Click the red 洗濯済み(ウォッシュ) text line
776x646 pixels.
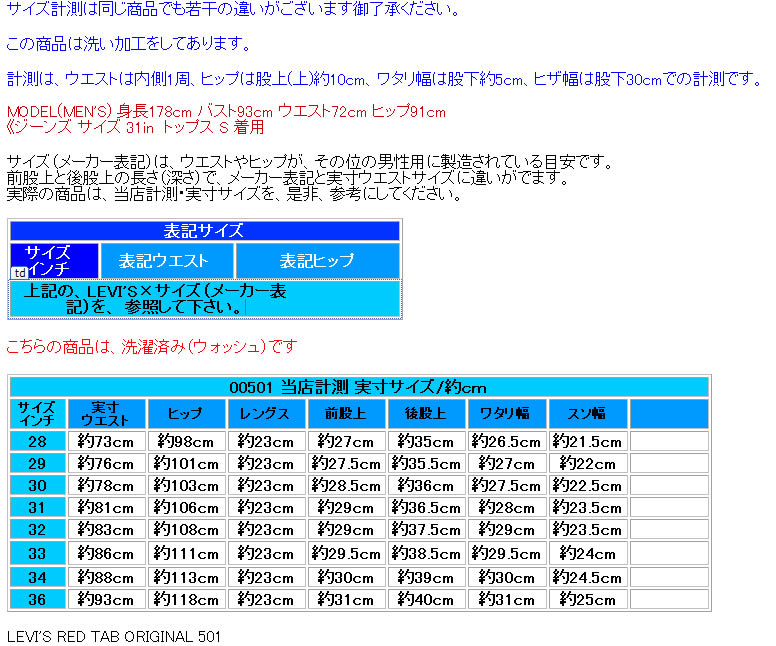click(152, 347)
